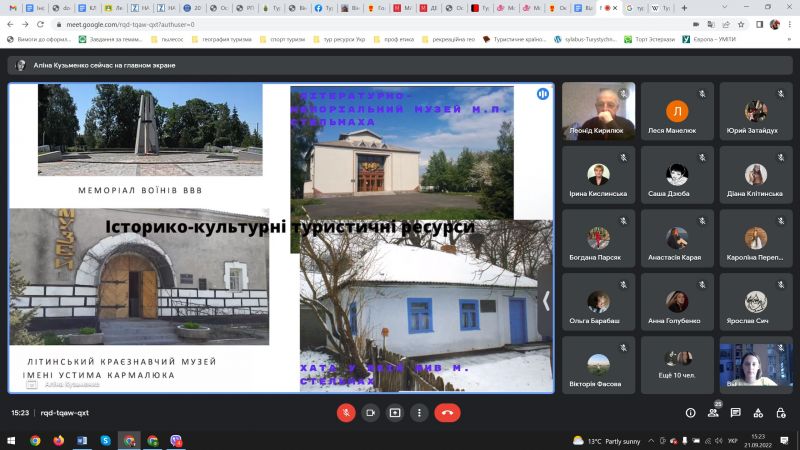
Task: Select Богдана Парсяк participant tile
Action: pyautogui.click(x=598, y=238)
